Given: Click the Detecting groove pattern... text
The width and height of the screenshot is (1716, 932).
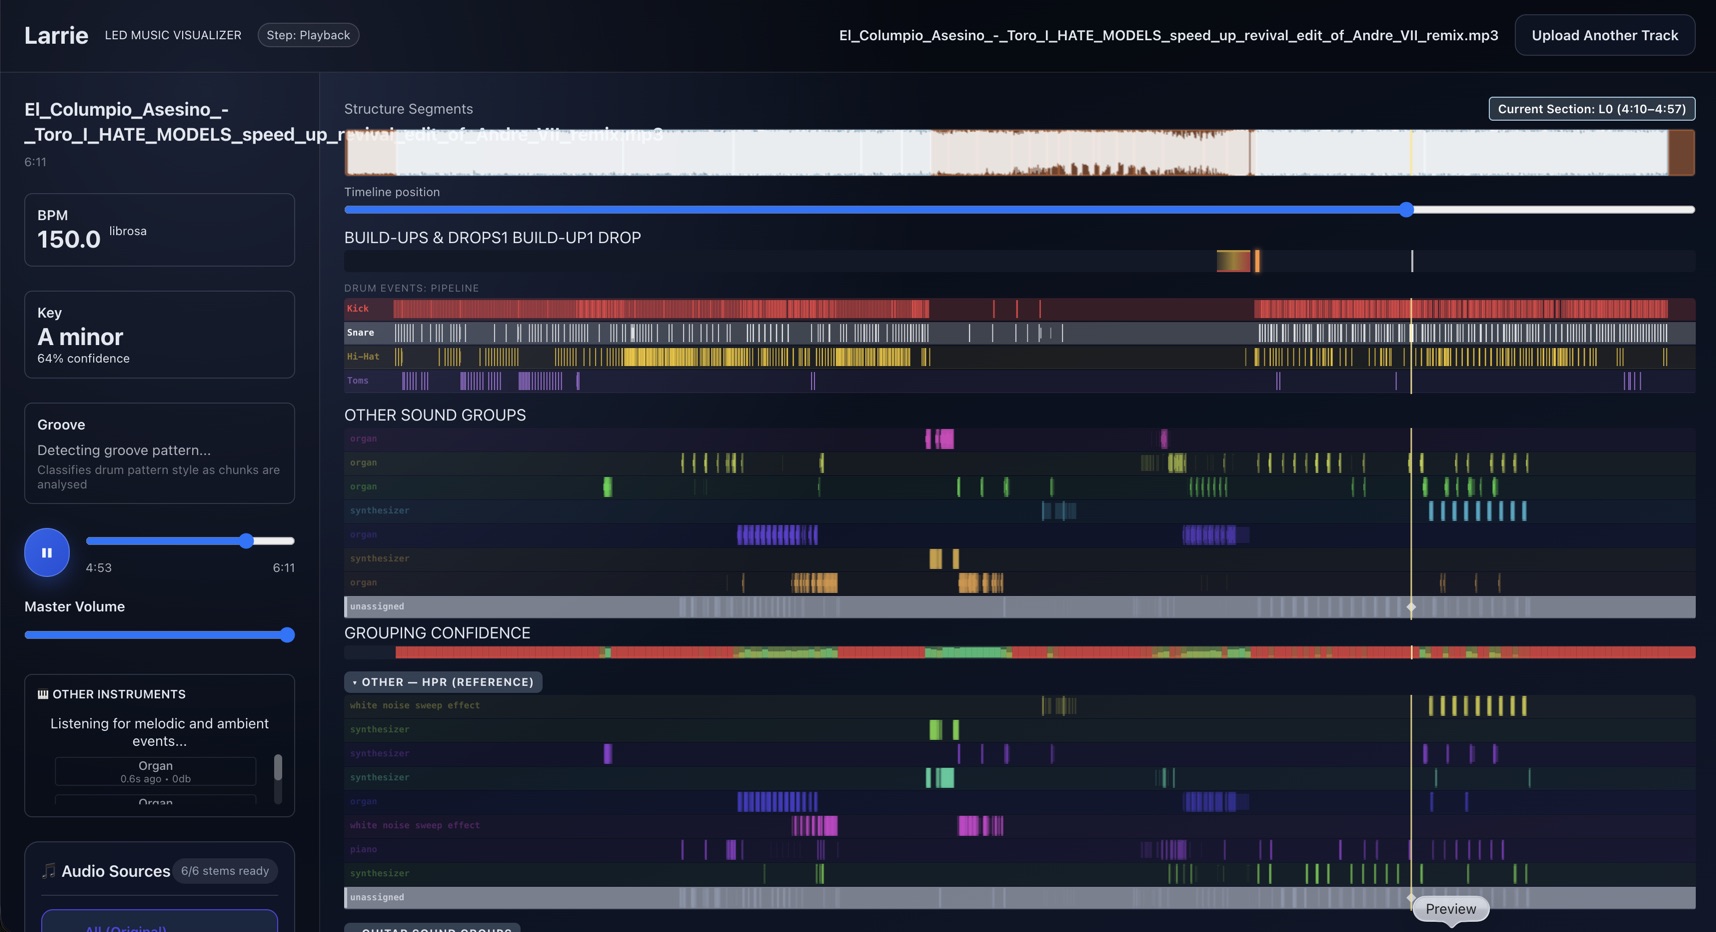Looking at the screenshot, I should coord(124,450).
